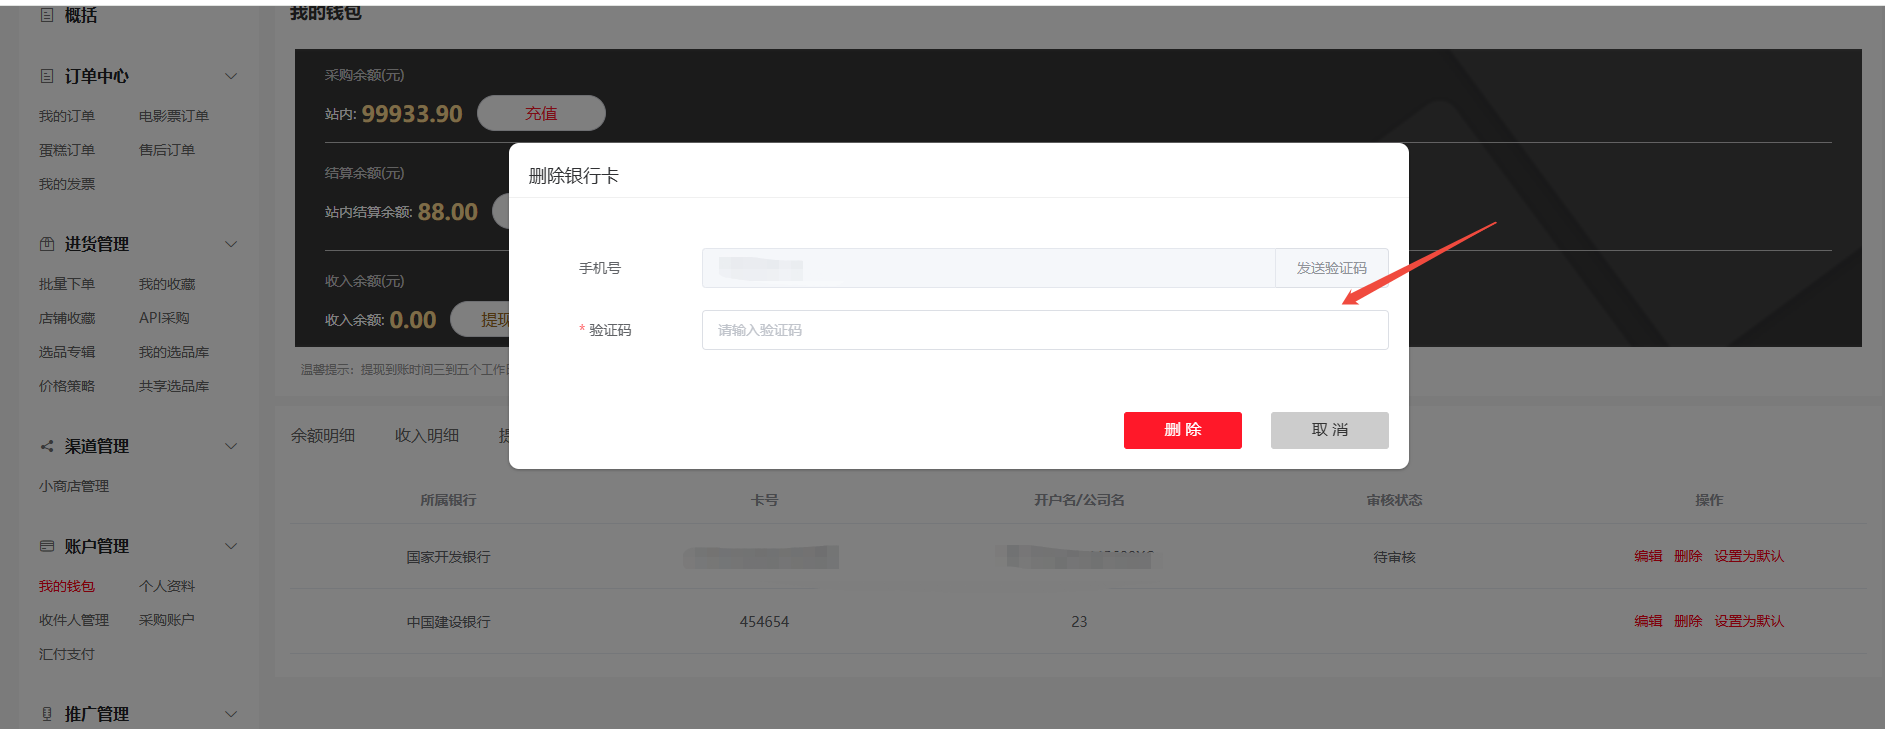The width and height of the screenshot is (1885, 729).
Task: Click the 账户管理 card icon
Action: click(47, 546)
